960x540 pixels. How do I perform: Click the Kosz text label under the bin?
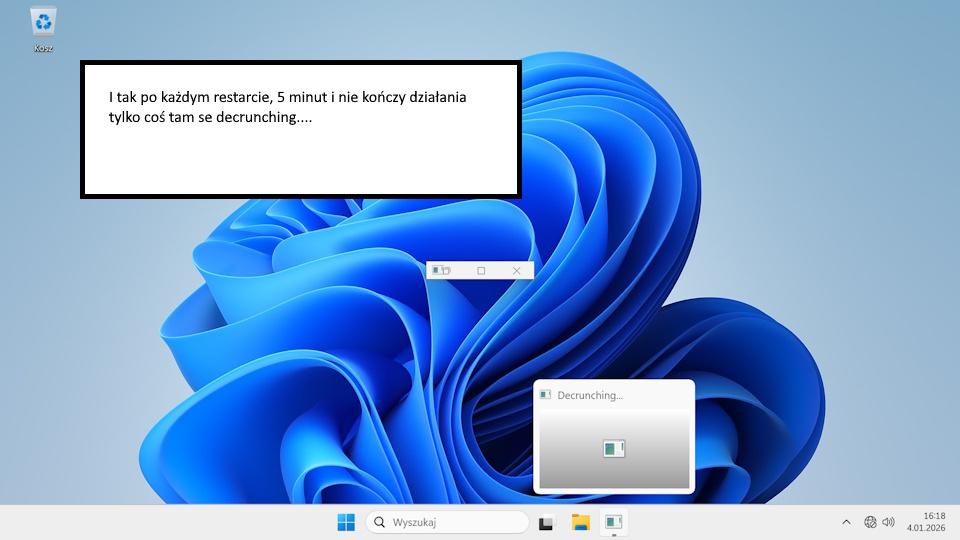(43, 48)
